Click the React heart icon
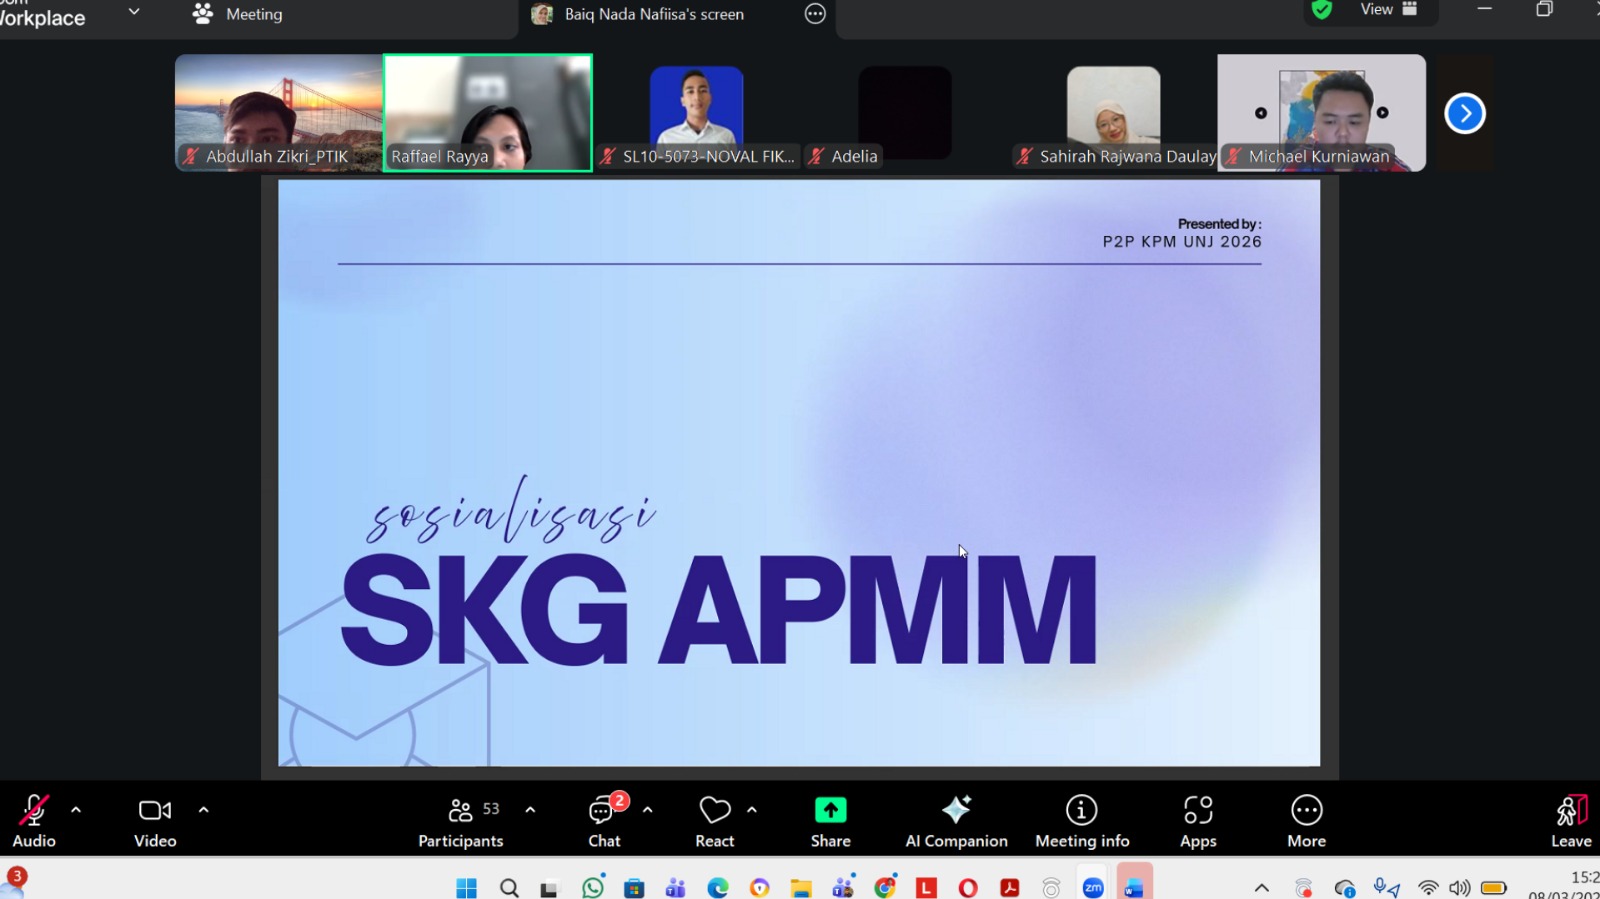This screenshot has height=899, width=1600. 714,820
